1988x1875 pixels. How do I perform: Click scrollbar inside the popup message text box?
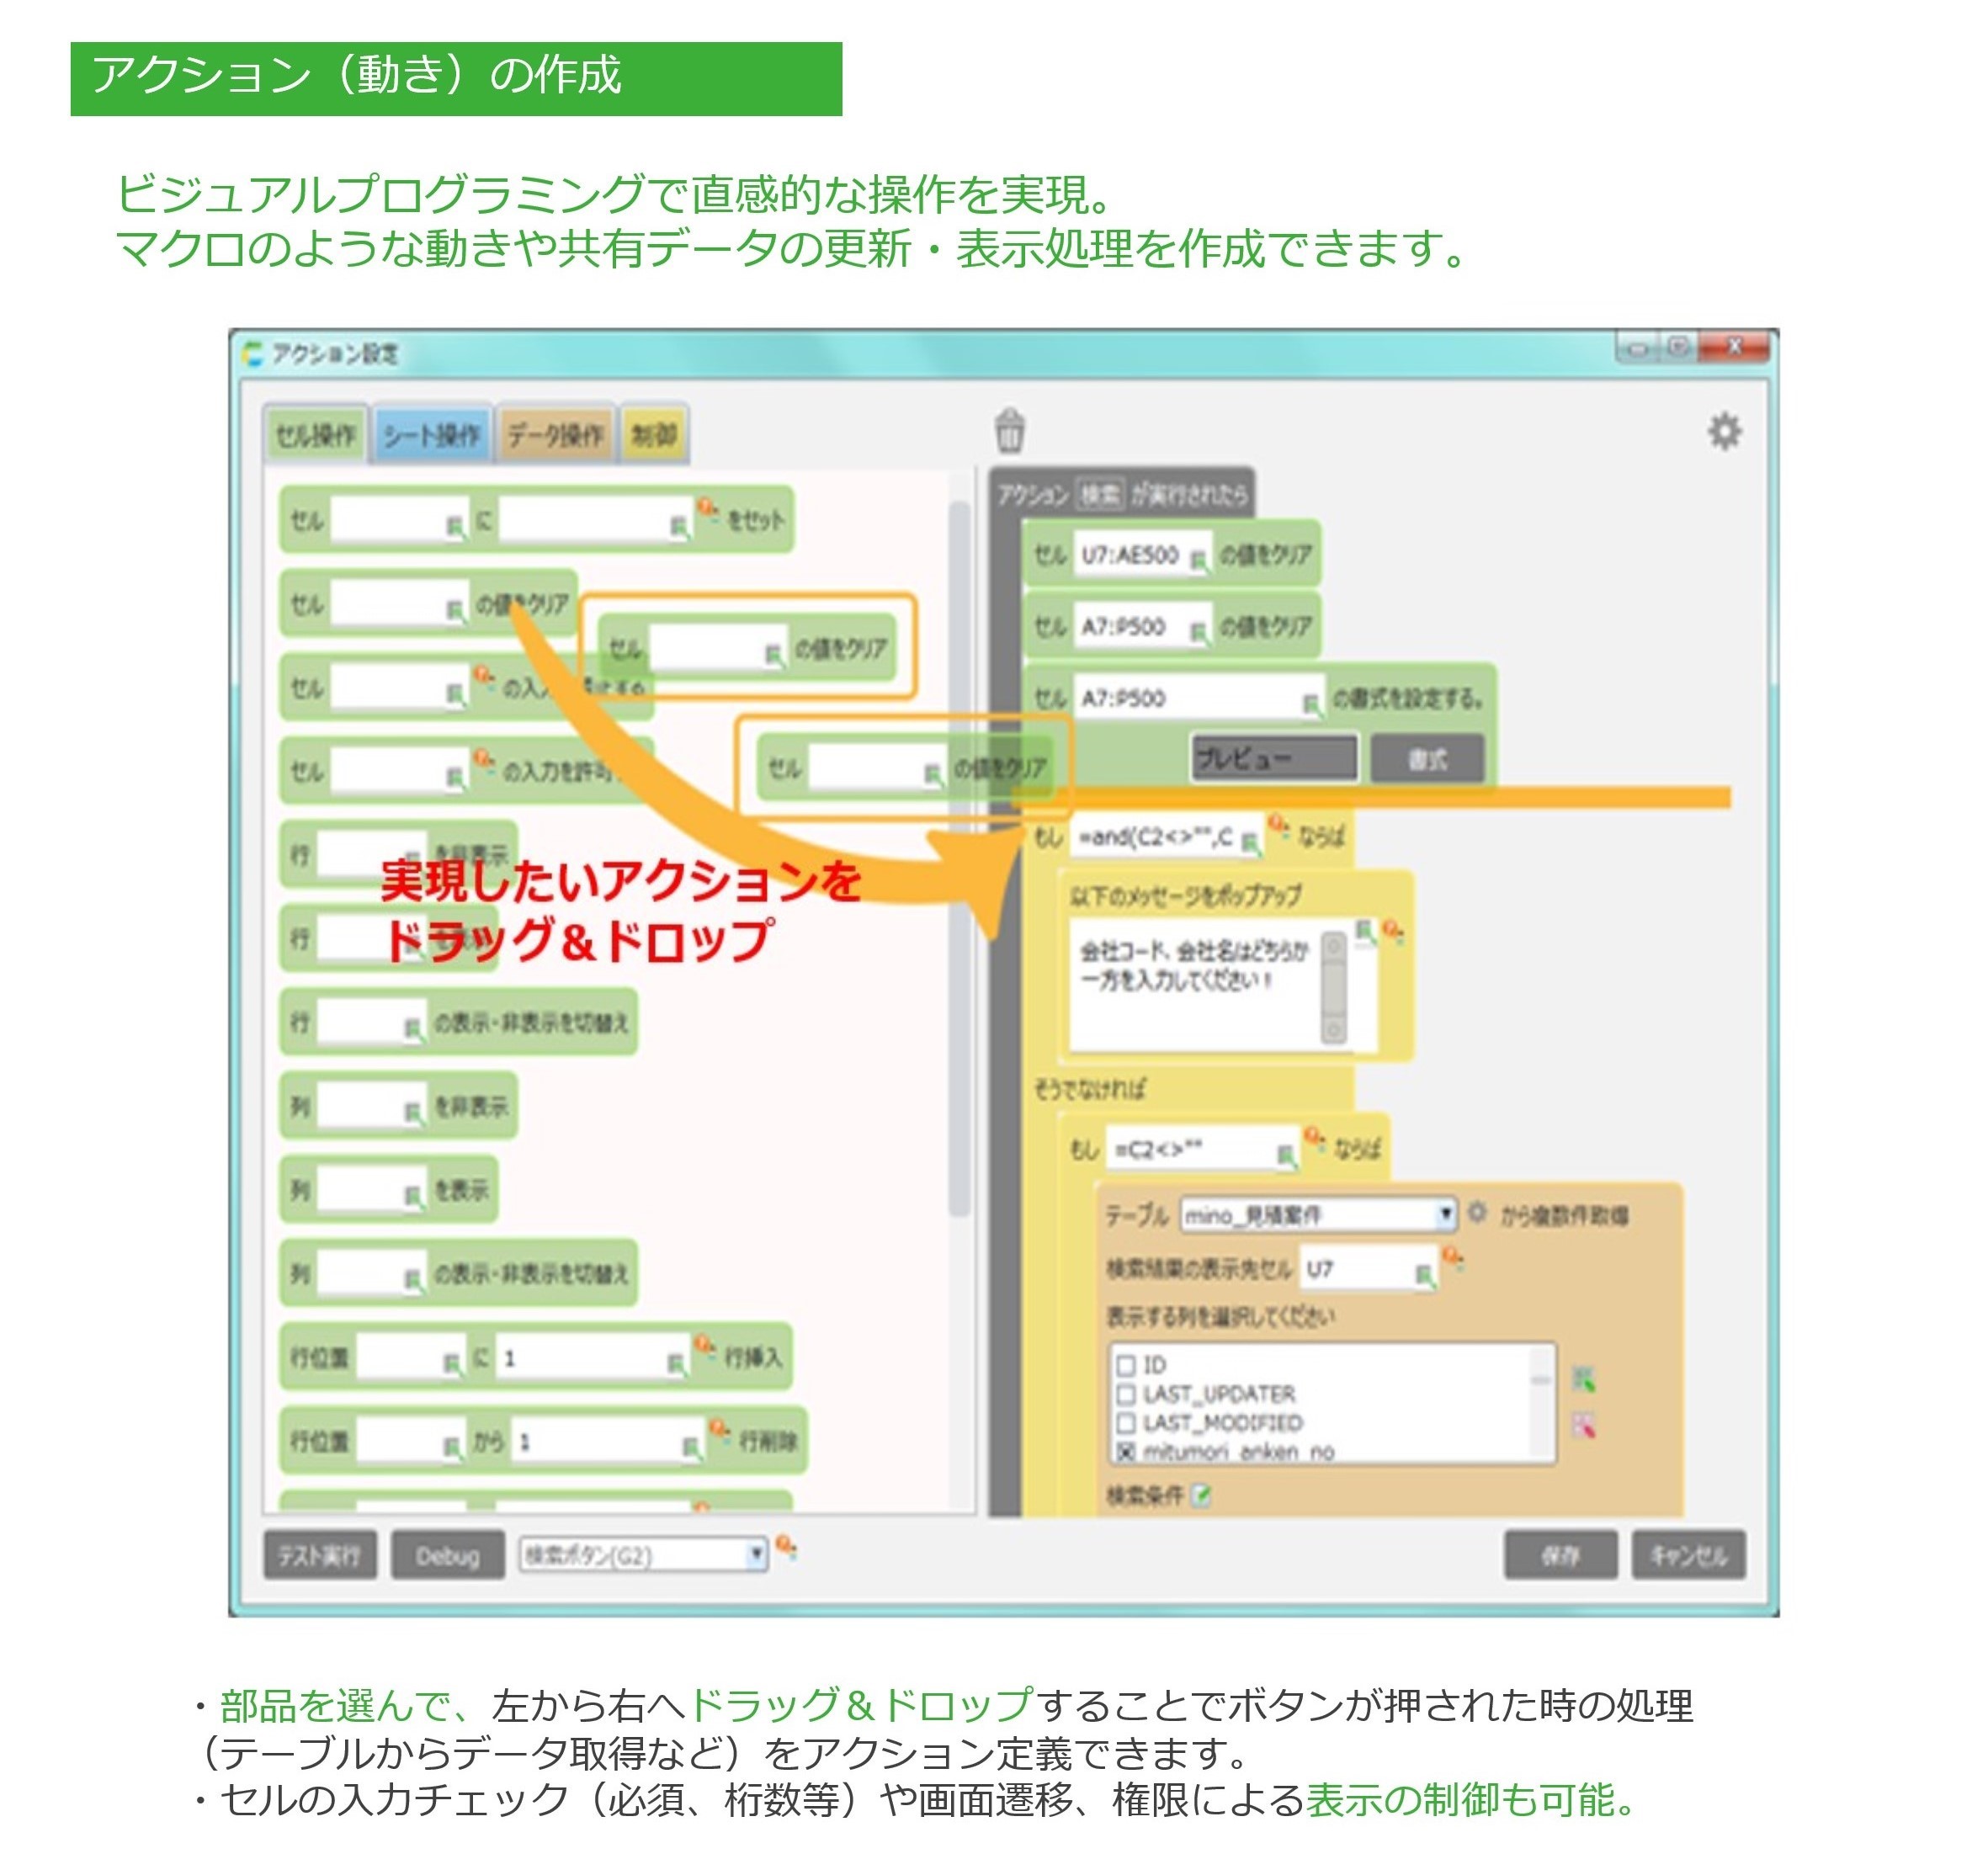tap(1334, 988)
